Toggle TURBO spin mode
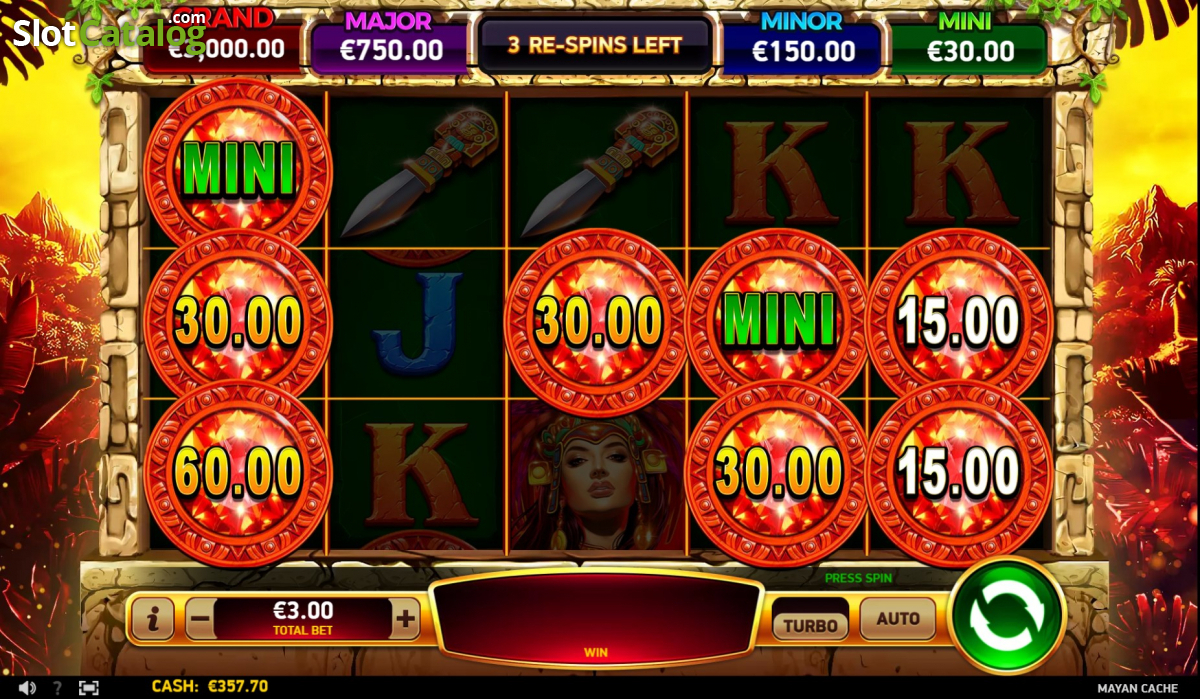This screenshot has height=699, width=1200. coord(810,625)
